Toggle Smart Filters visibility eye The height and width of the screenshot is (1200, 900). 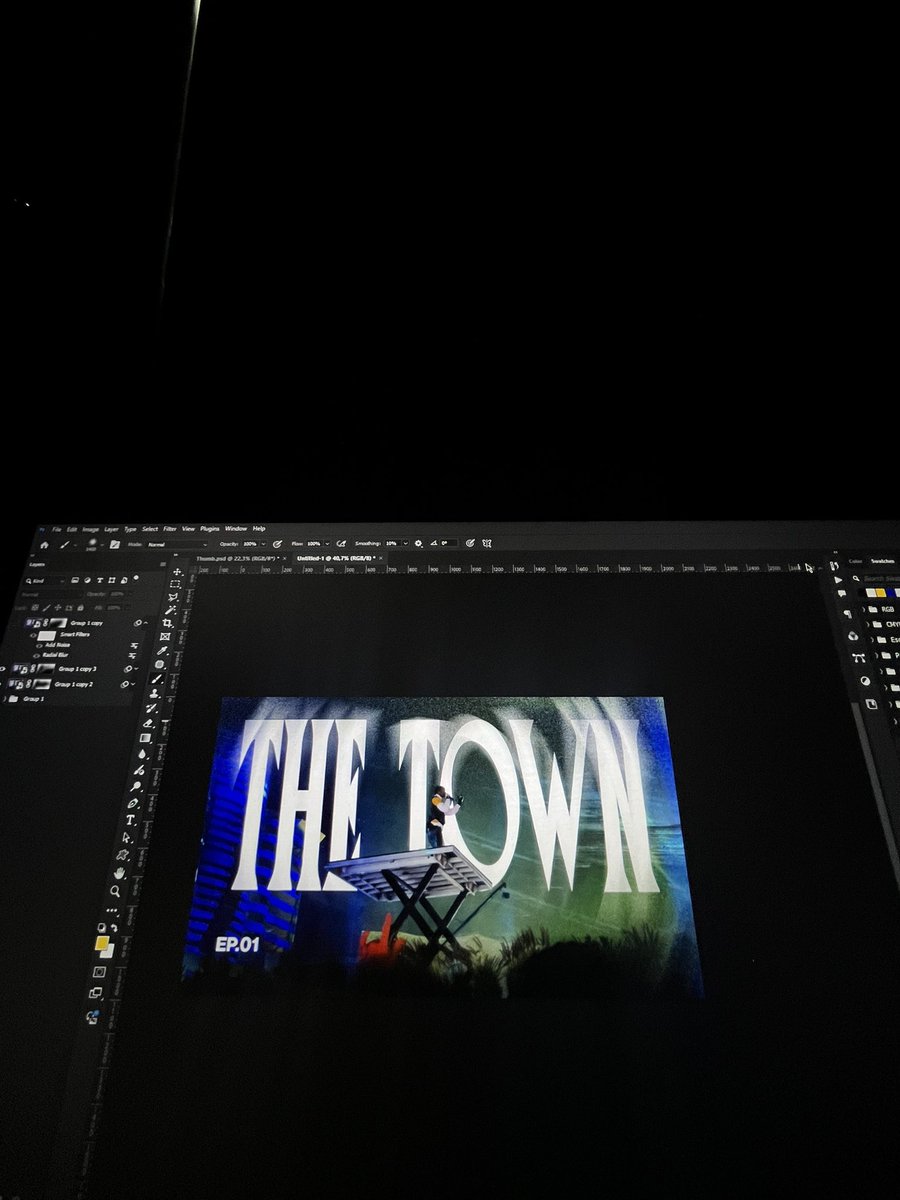(x=33, y=635)
